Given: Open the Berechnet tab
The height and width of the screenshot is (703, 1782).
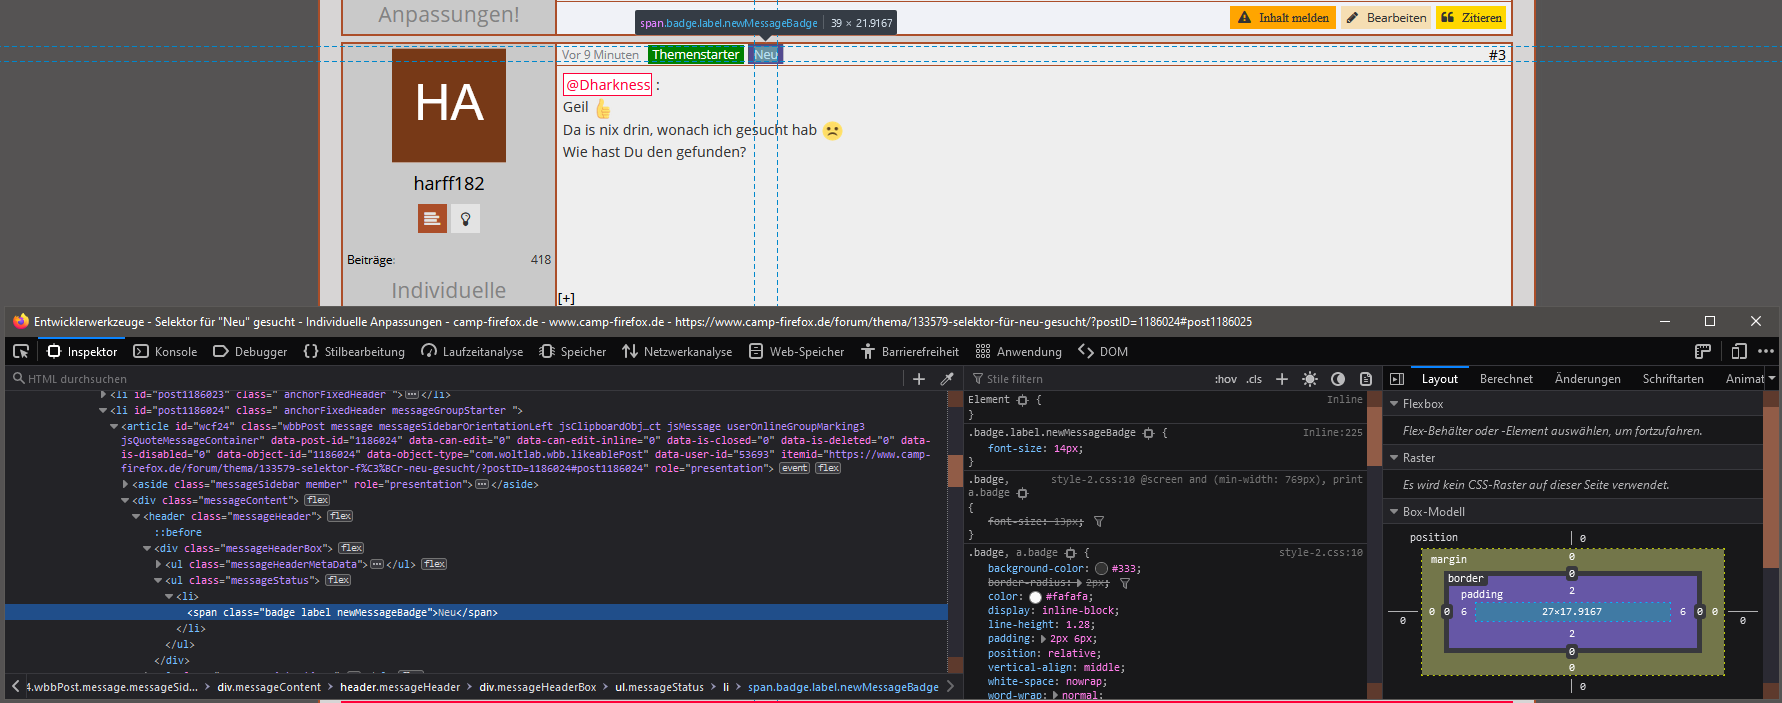Looking at the screenshot, I should pyautogui.click(x=1506, y=379).
